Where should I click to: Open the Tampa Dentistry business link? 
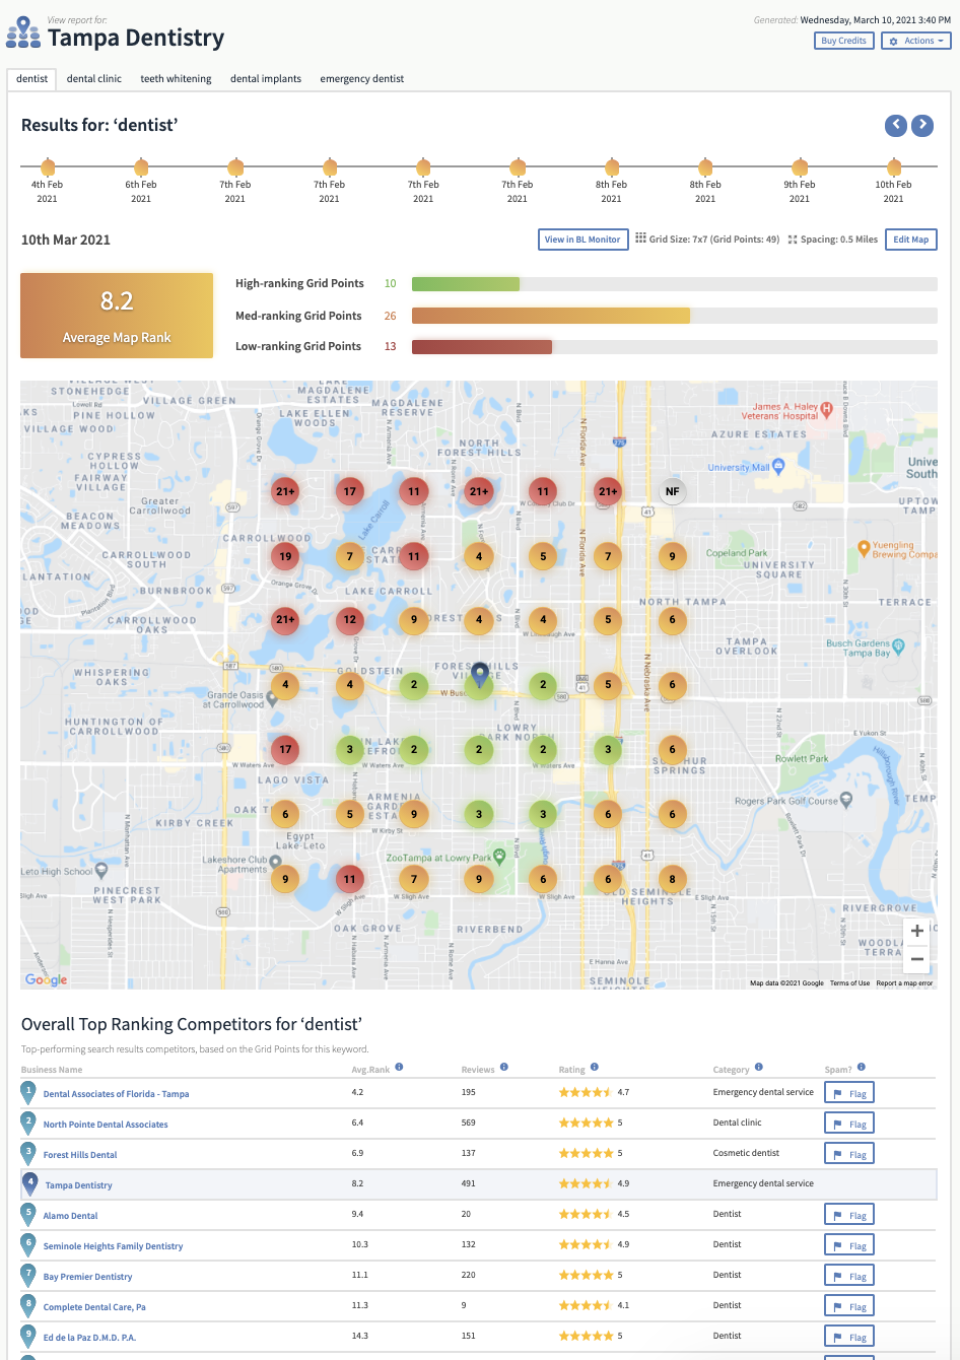78,1185
